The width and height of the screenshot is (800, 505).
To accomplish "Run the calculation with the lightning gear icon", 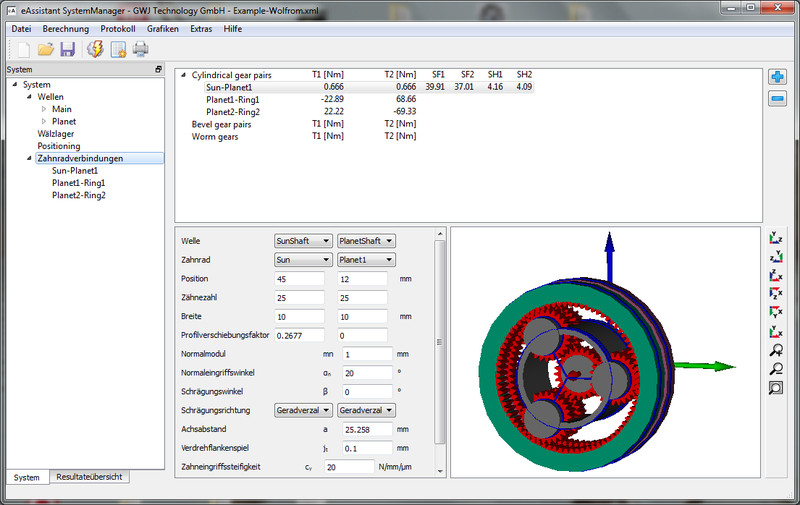I will click(x=96, y=49).
